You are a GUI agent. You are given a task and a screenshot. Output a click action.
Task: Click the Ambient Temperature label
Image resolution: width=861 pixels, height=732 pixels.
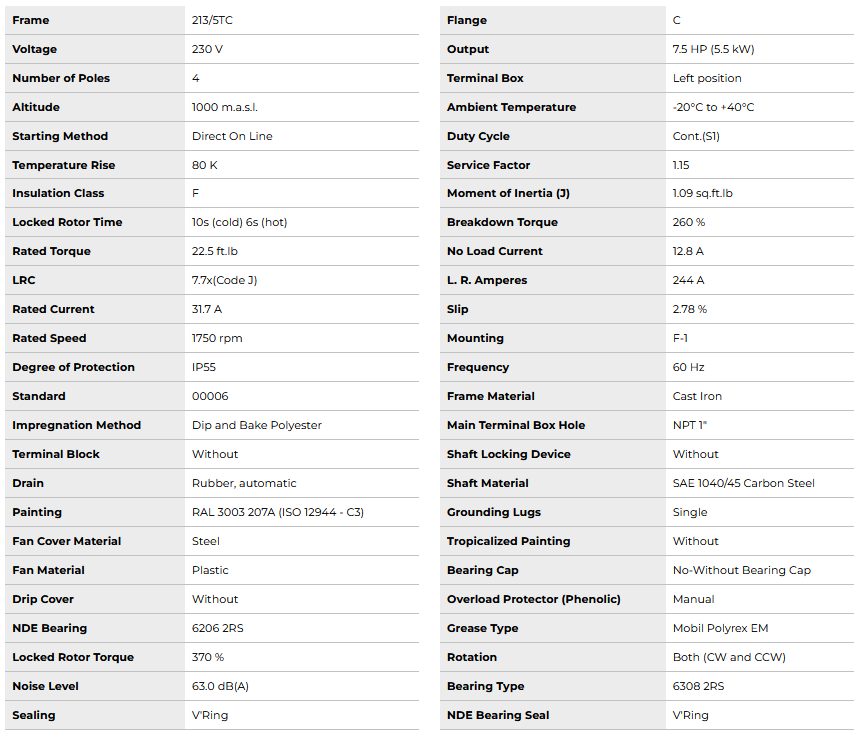[511, 107]
